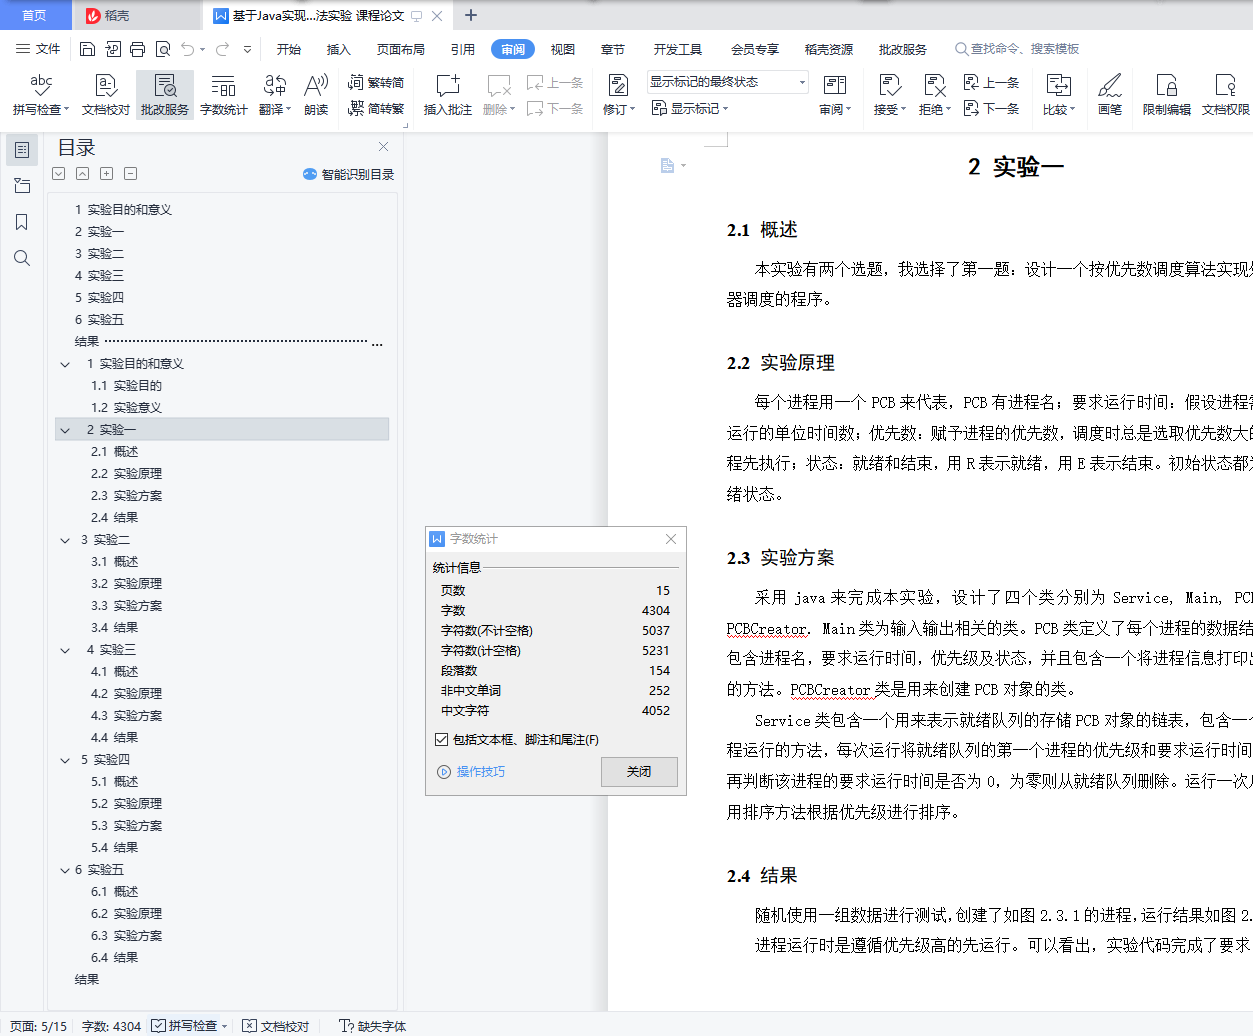This screenshot has height=1036, width=1253.
Task: Toggle include text boxes, footnotes checkbox (包括文本框)
Action: click(x=441, y=740)
